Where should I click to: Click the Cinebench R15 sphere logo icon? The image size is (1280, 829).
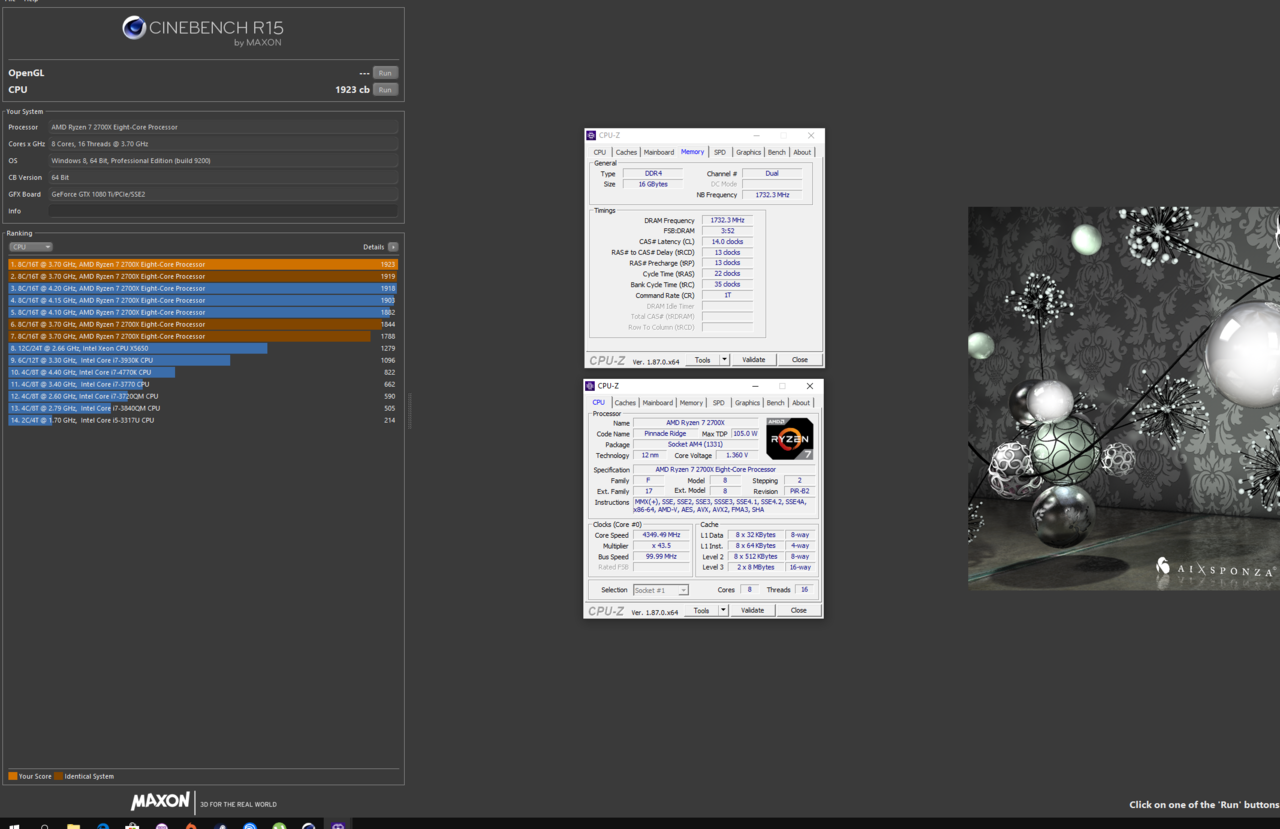[x=134, y=28]
